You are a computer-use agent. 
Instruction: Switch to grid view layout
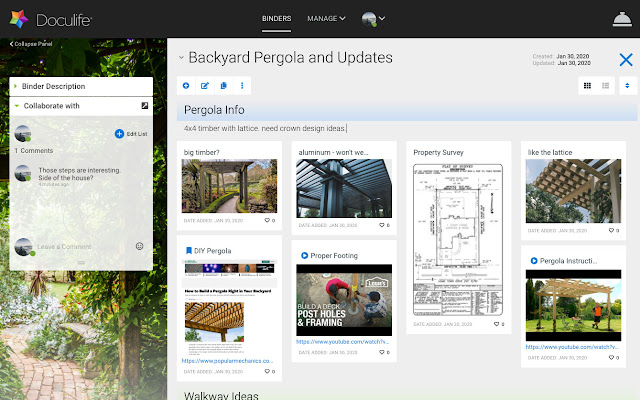[x=586, y=86]
